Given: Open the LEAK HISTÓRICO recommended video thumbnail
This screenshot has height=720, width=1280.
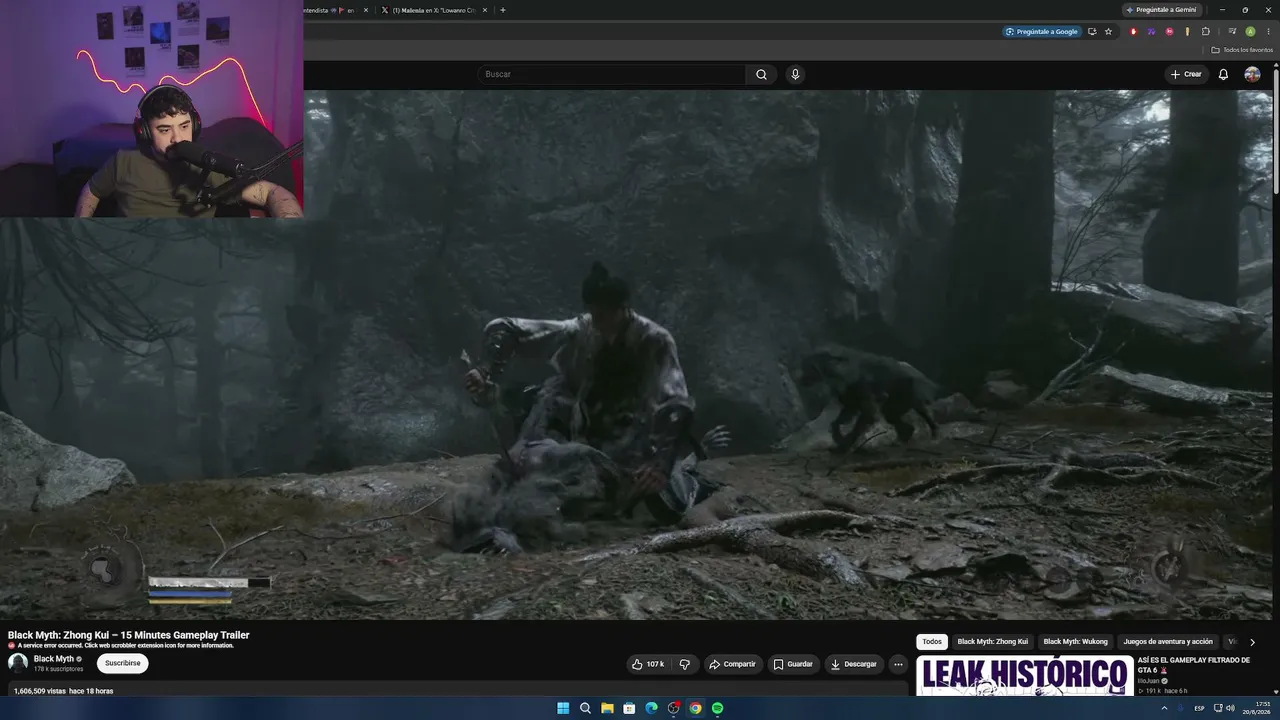Looking at the screenshot, I should point(1025,675).
